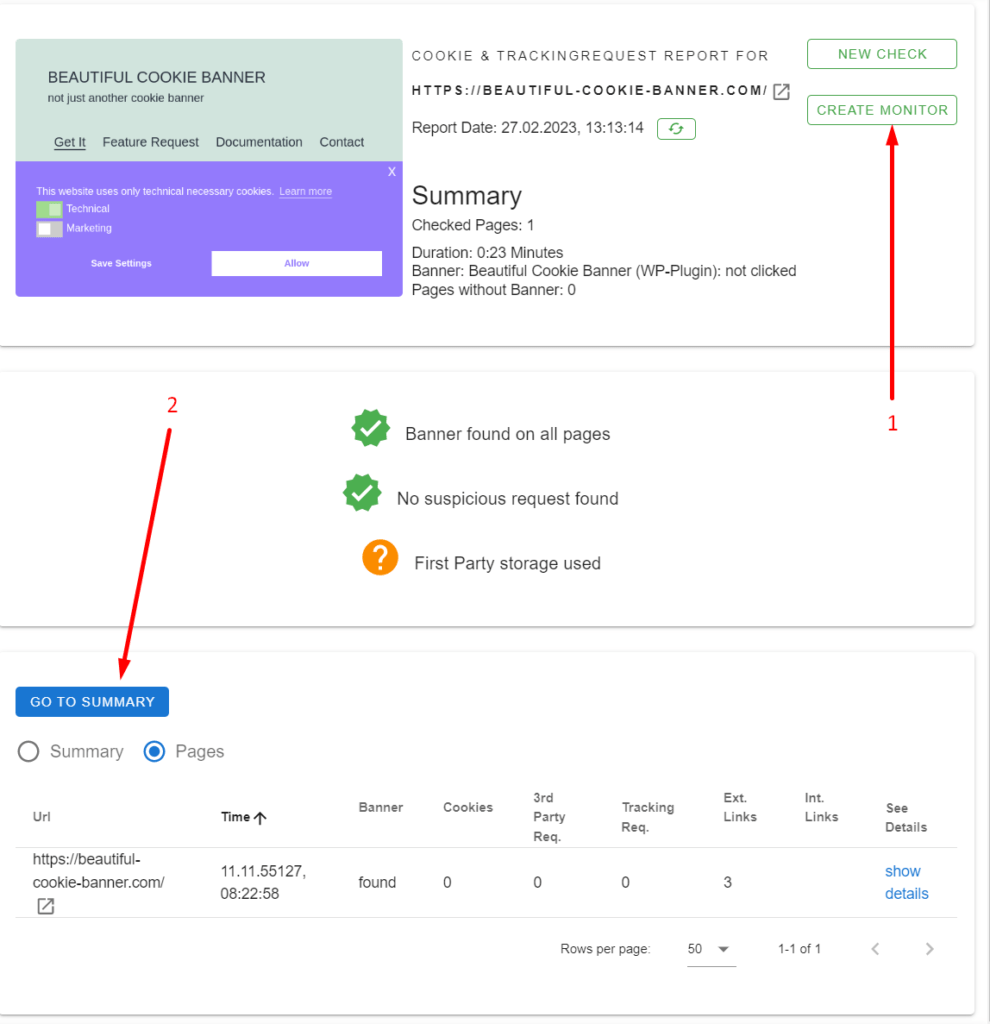This screenshot has height=1024, width=990.
Task: Click green checkmark beside Banner found on all pages
Action: tap(370, 428)
